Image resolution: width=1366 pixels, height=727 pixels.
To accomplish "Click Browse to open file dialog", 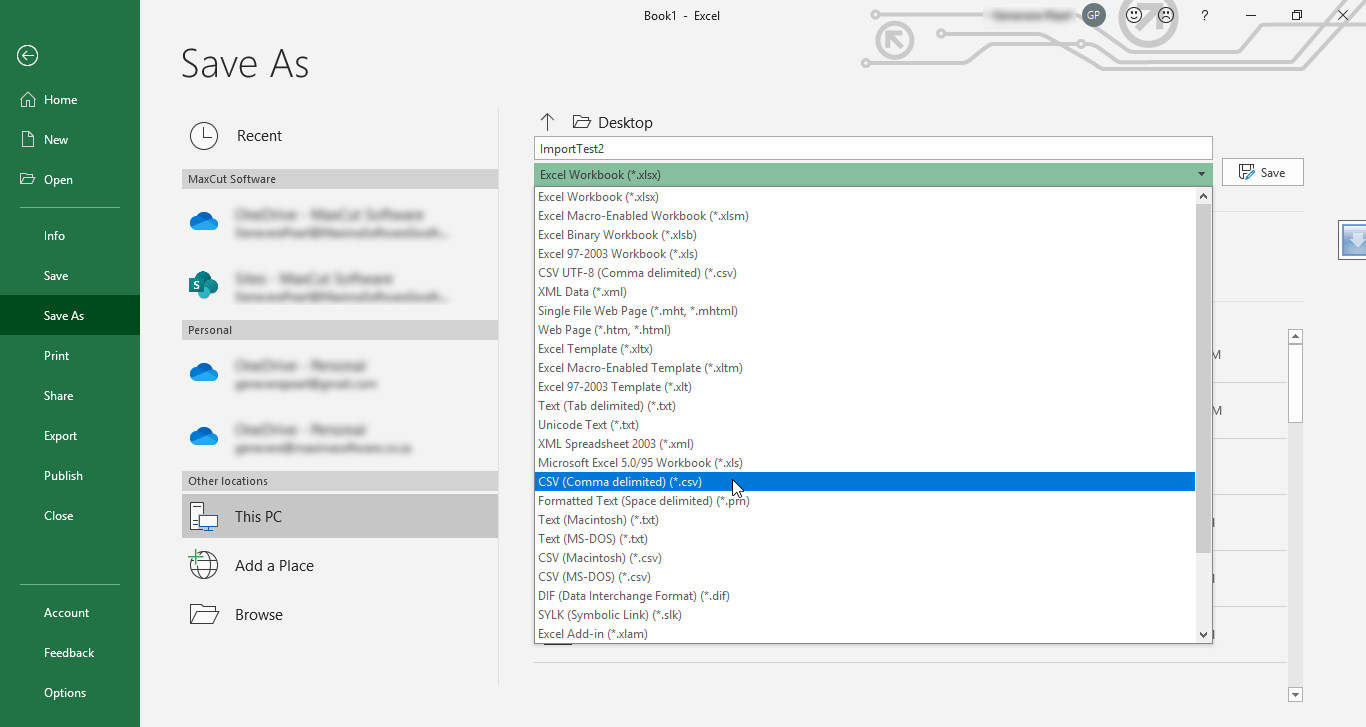I will (x=340, y=615).
